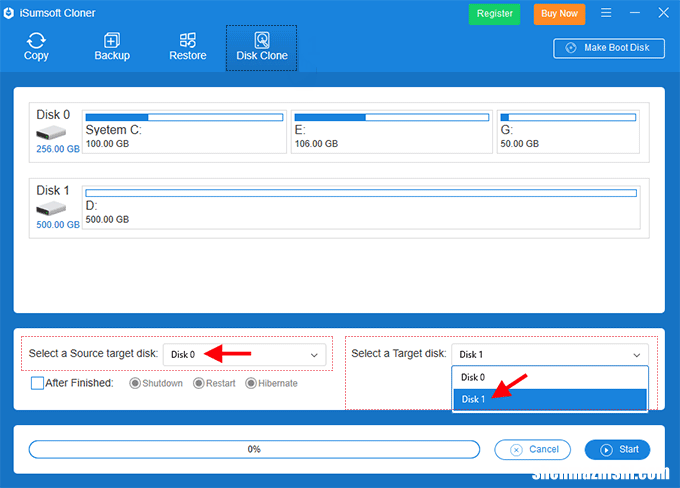
Task: Collapse the target disk dropdown chevron
Action: point(637,355)
